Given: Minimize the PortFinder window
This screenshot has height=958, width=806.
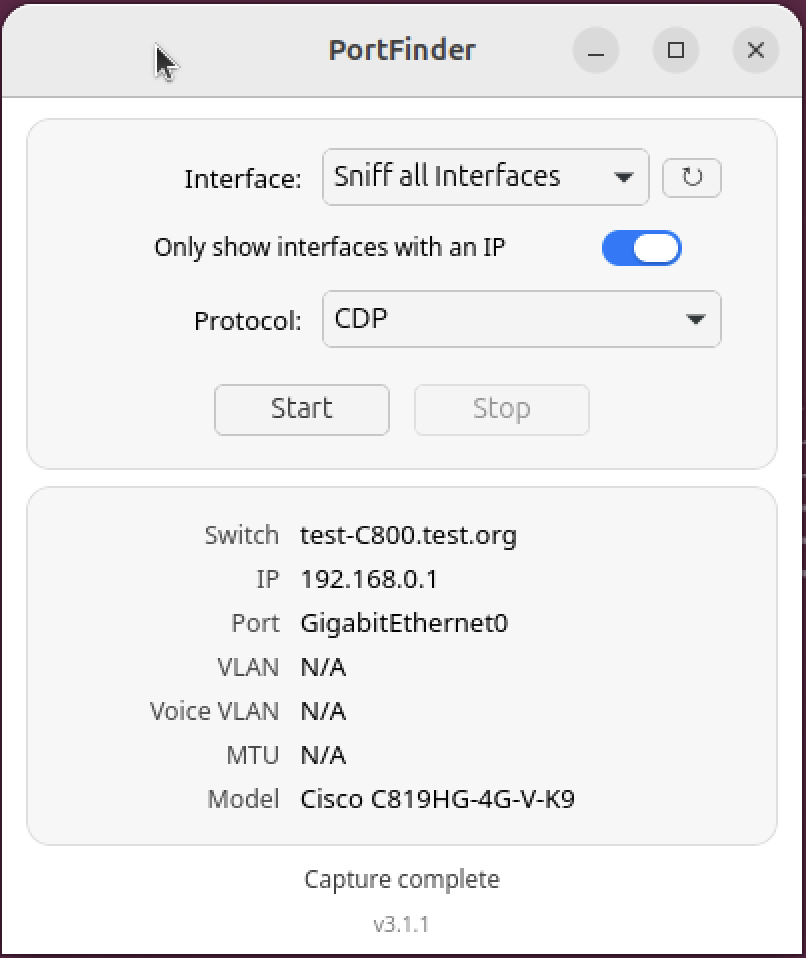Looking at the screenshot, I should [595, 50].
